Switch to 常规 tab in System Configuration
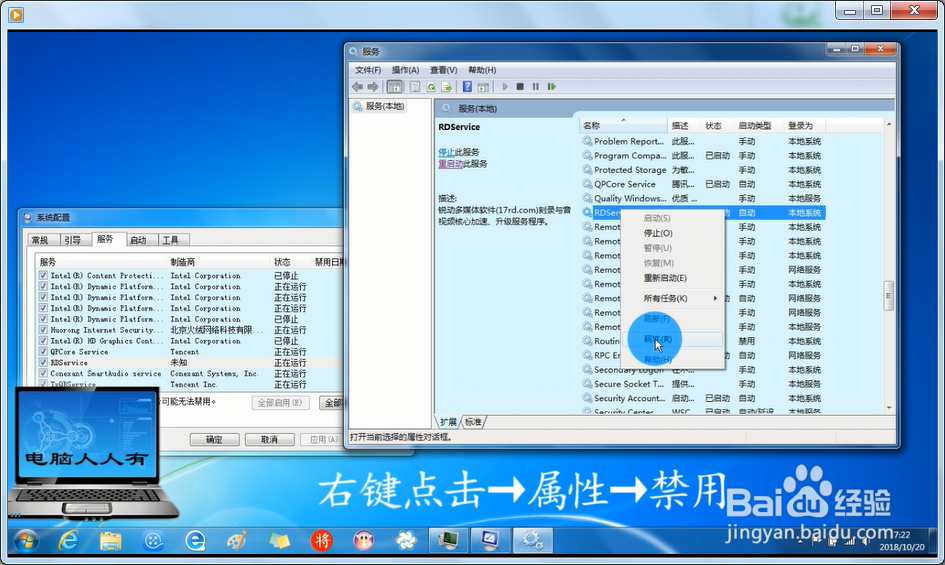The image size is (945, 565). coord(40,240)
